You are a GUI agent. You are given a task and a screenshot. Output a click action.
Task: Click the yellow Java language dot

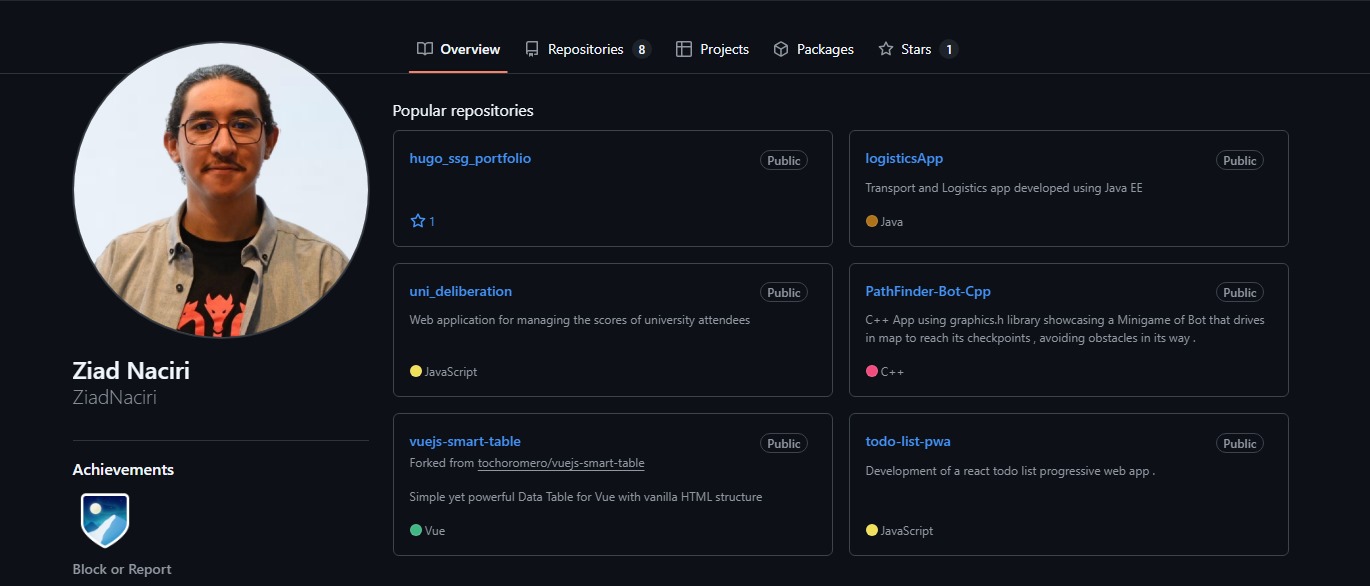(x=871, y=221)
